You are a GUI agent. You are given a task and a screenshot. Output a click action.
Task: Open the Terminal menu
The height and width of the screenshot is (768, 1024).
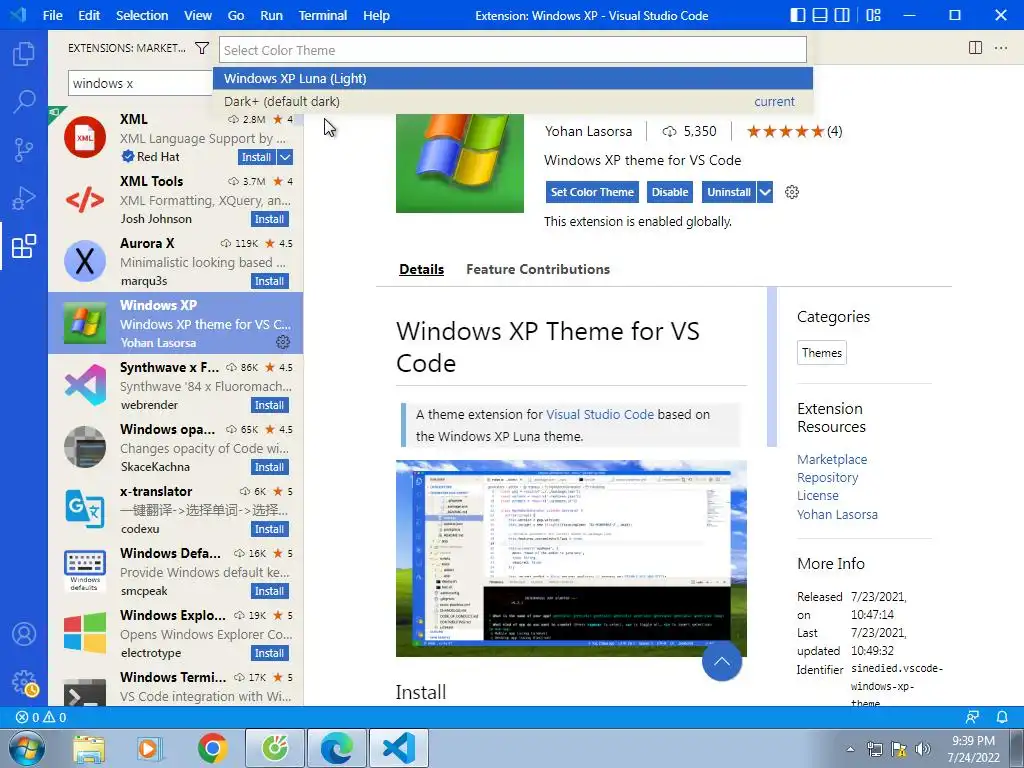click(323, 15)
